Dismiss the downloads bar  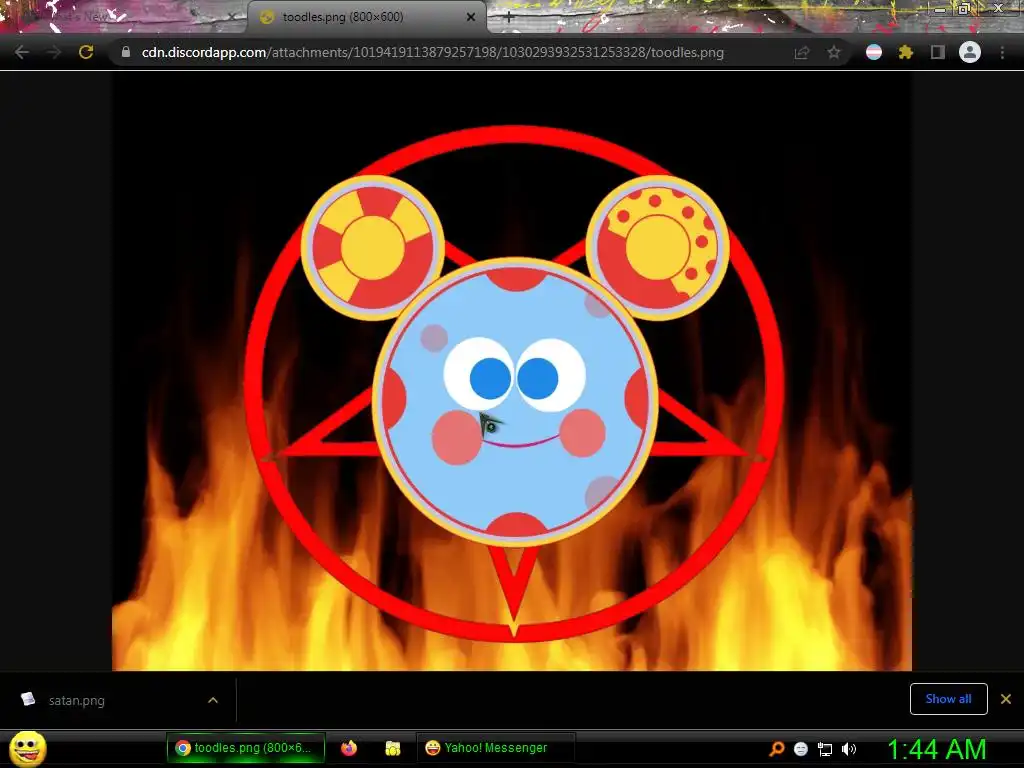pyautogui.click(x=1006, y=699)
